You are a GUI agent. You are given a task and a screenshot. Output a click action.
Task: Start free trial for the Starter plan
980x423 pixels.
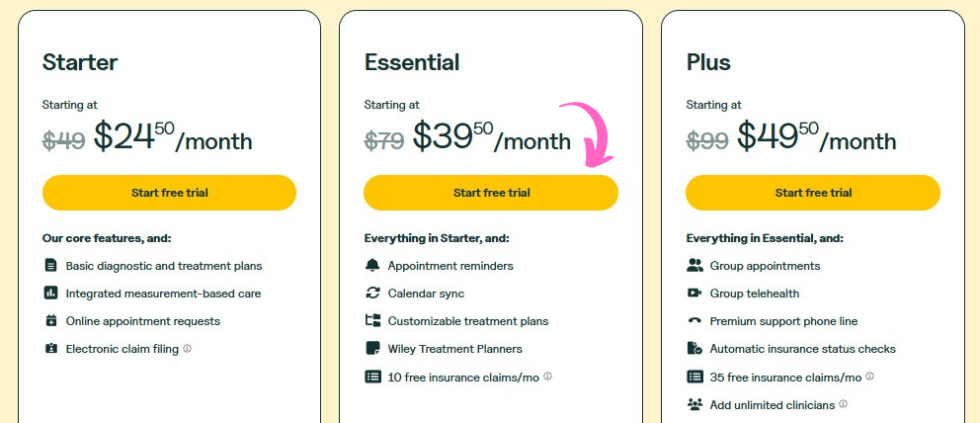point(169,193)
